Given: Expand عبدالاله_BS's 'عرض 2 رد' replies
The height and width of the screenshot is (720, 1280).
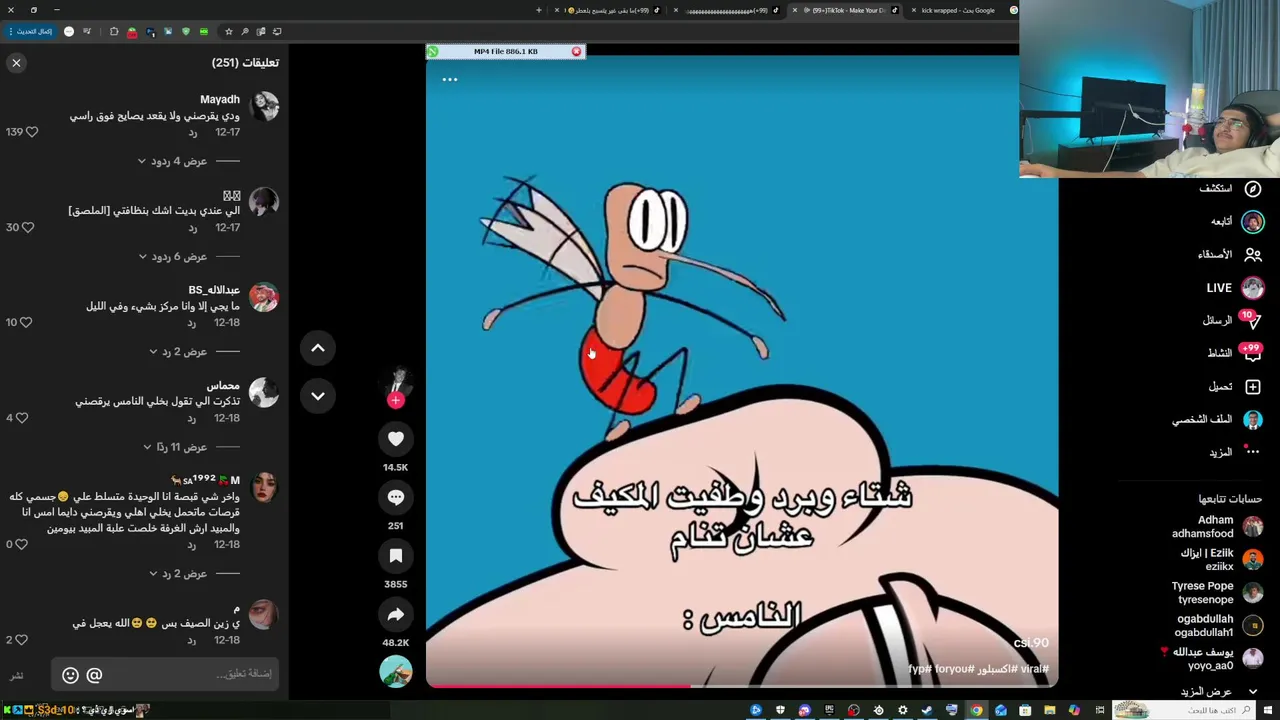Looking at the screenshot, I should (178, 352).
